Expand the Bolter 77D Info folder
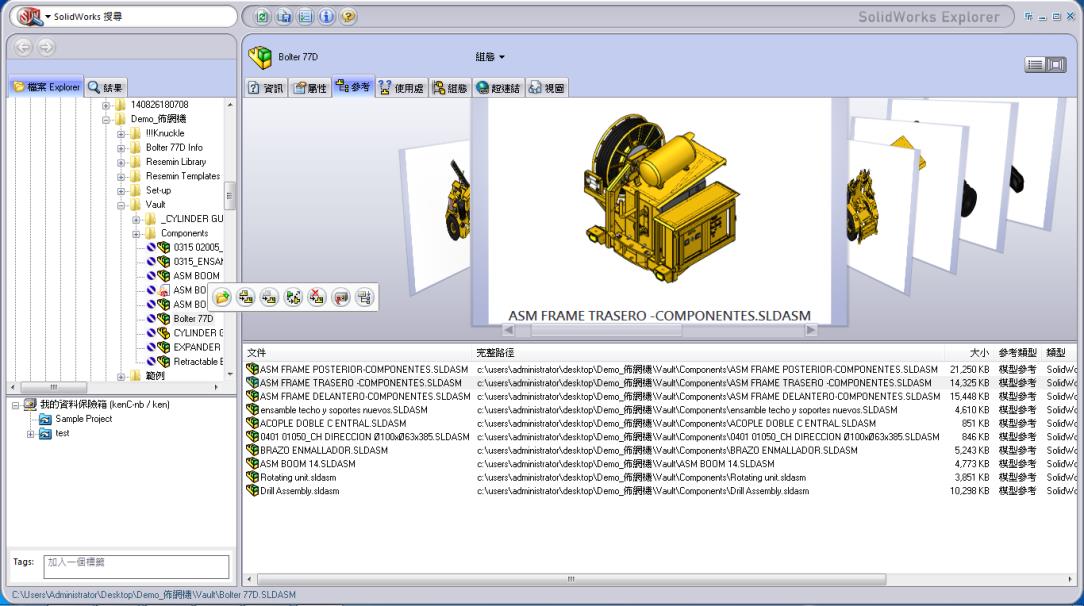1084x606 pixels. click(122, 147)
